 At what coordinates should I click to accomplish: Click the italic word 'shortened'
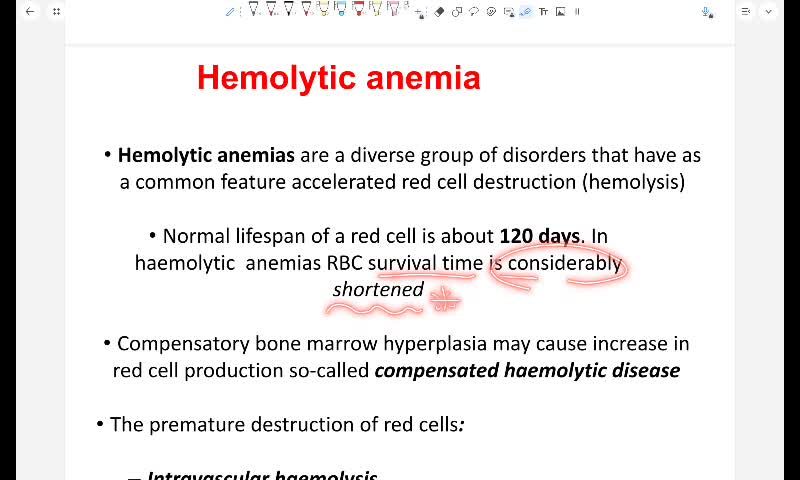tap(378, 289)
